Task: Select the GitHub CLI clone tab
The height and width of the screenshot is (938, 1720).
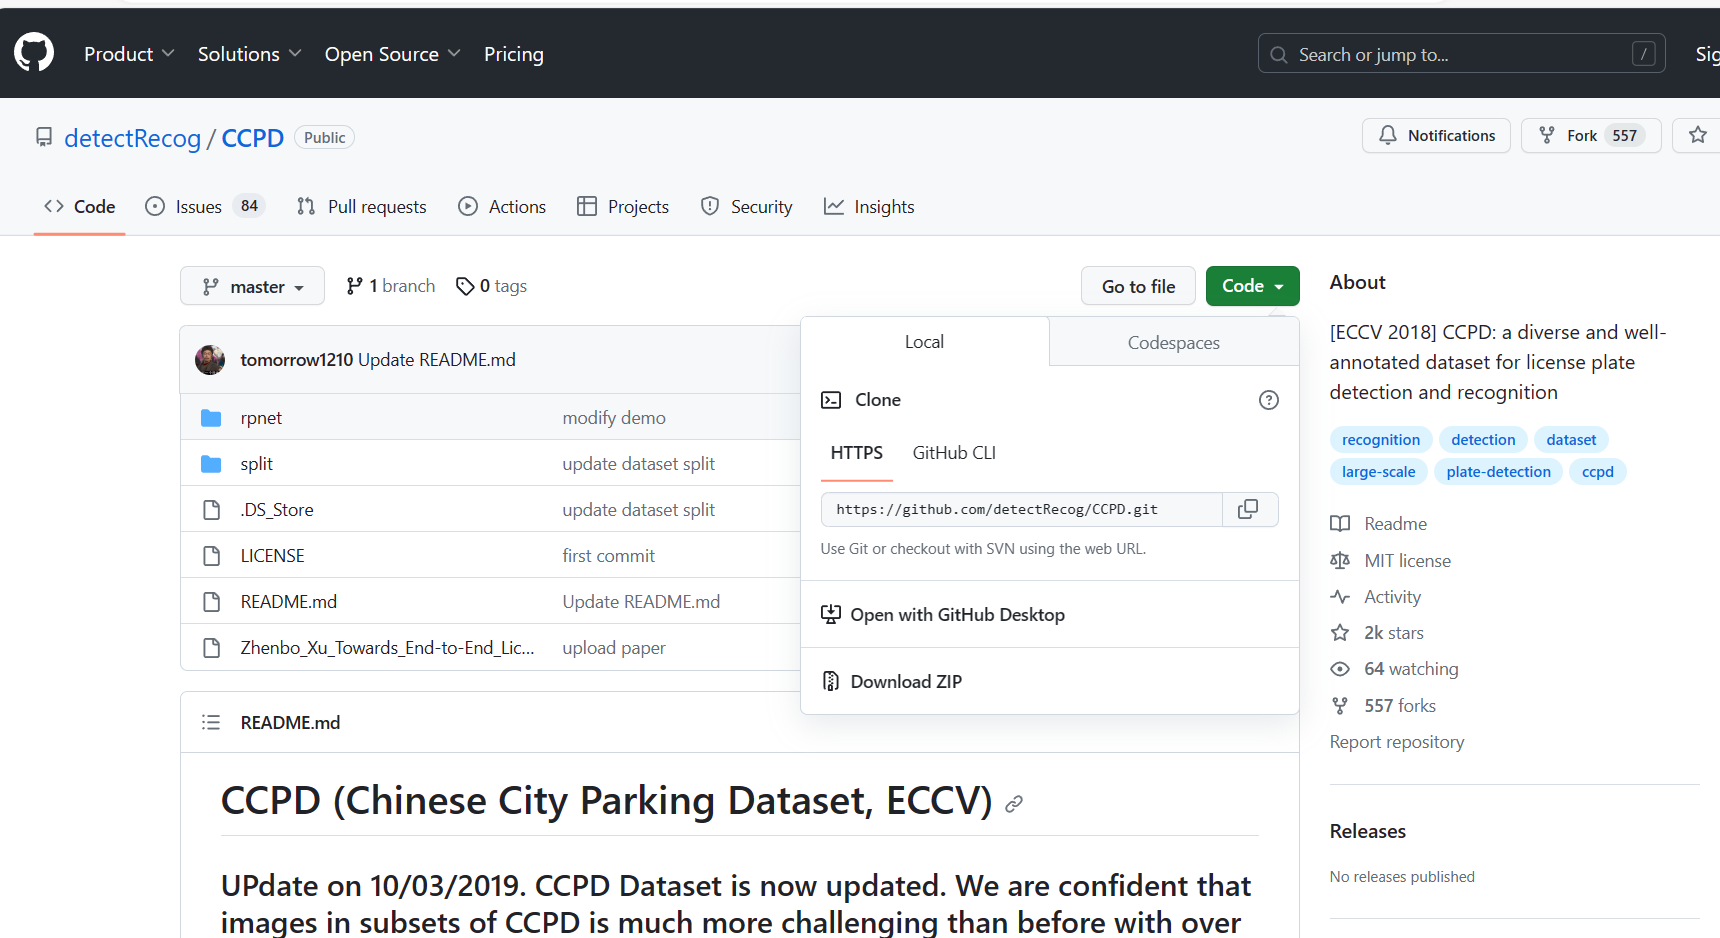Action: [x=954, y=453]
